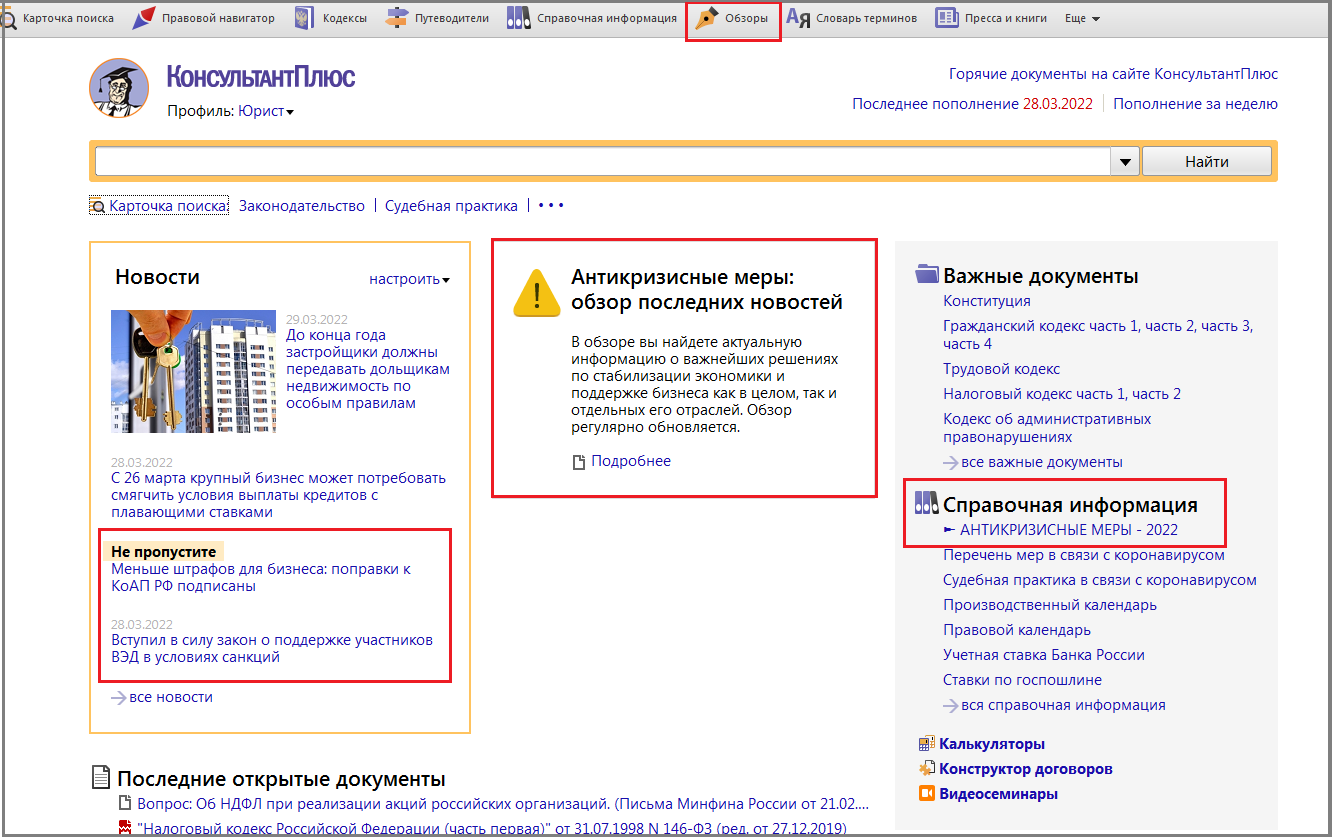Image resolution: width=1332 pixels, height=837 pixels.
Task: Open Производственный календарь
Action: tap(1050, 605)
